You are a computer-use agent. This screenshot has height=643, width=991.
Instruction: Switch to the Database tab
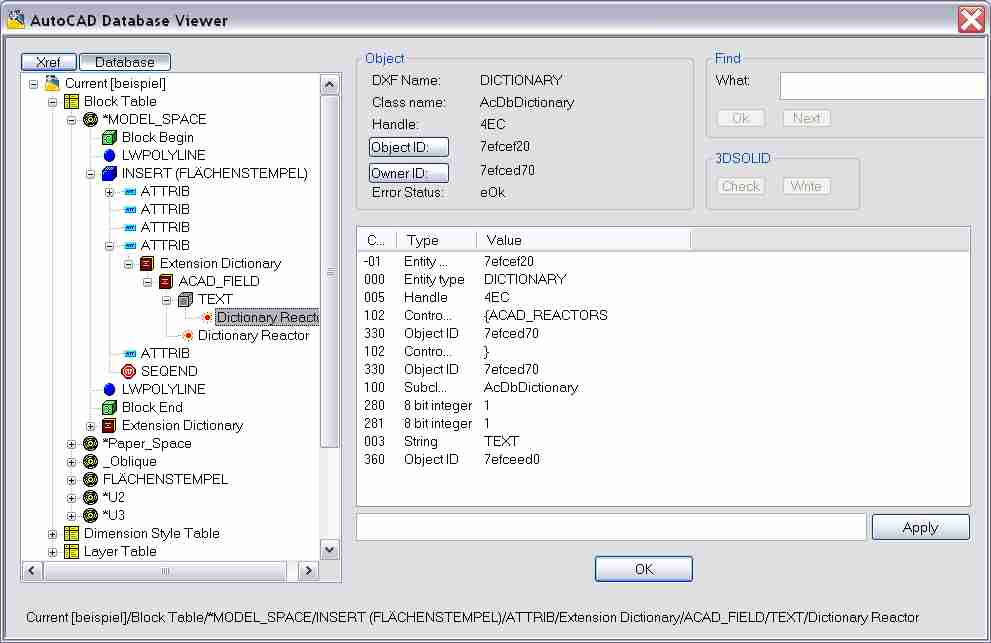(125, 62)
